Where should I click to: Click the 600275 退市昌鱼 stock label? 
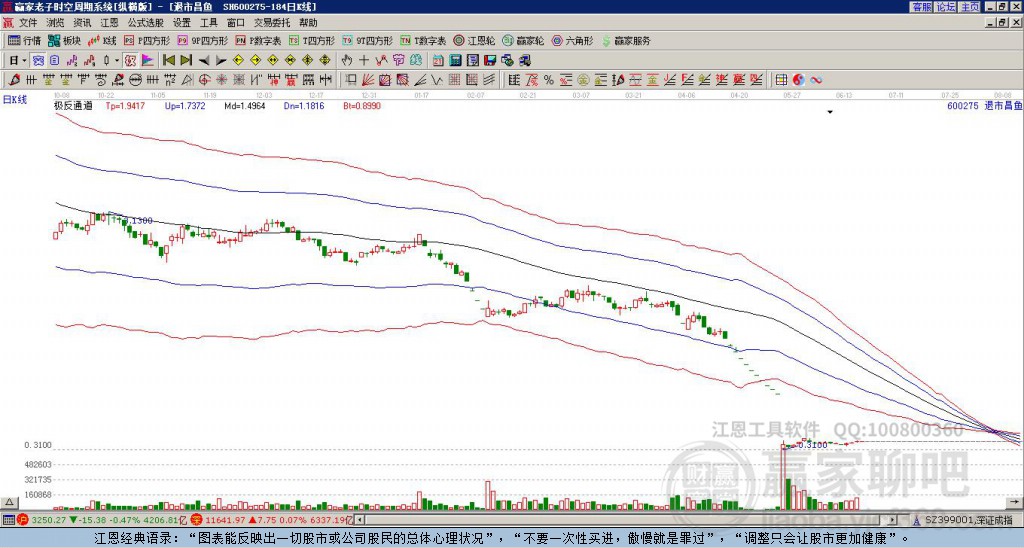(x=984, y=105)
